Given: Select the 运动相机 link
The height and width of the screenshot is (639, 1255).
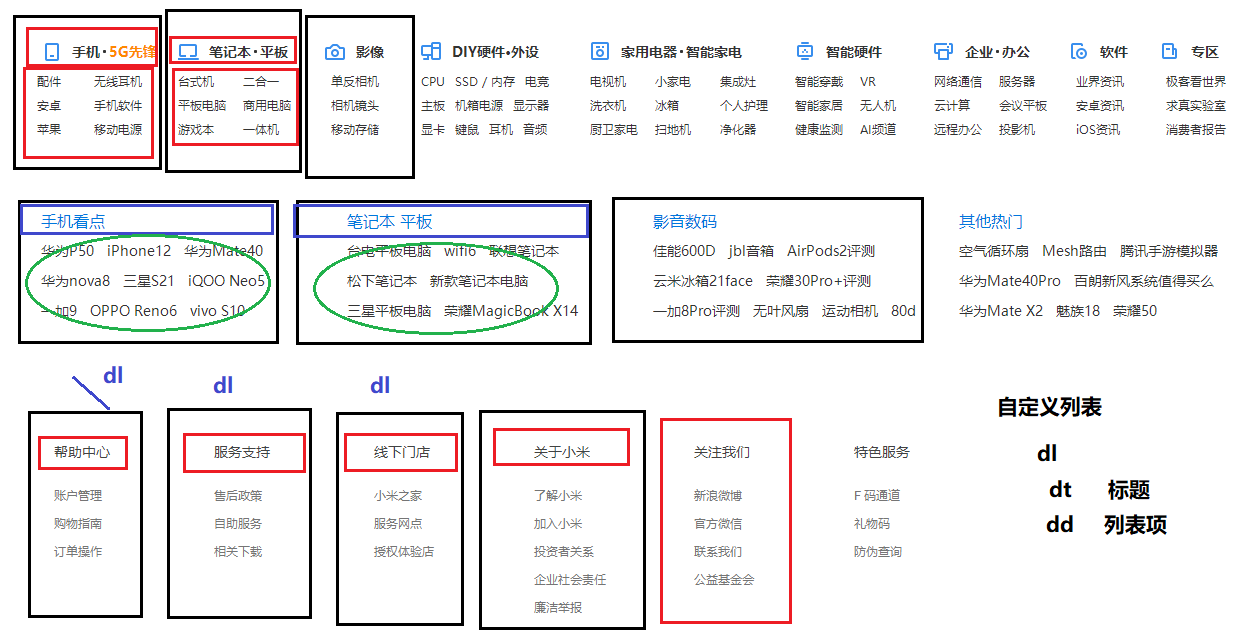Looking at the screenshot, I should 850,311.
